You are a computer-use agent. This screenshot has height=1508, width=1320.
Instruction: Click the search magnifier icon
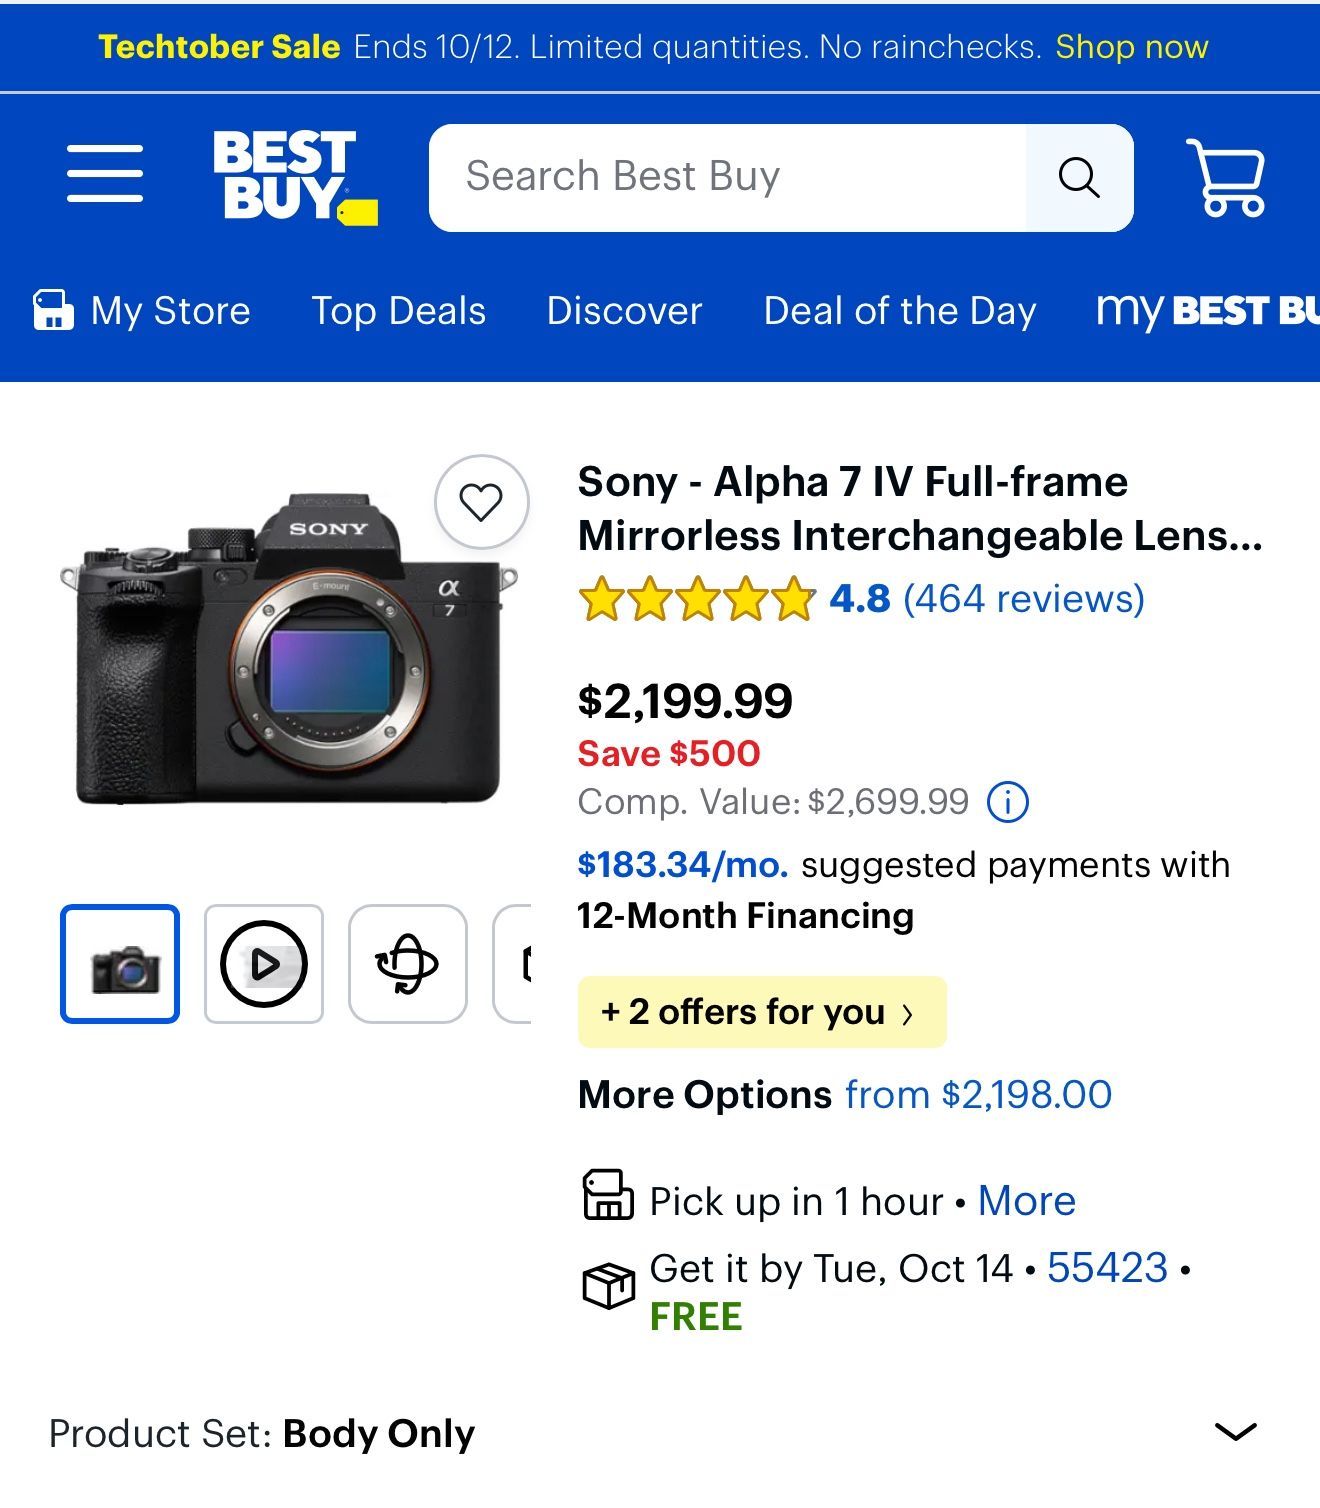(x=1079, y=178)
